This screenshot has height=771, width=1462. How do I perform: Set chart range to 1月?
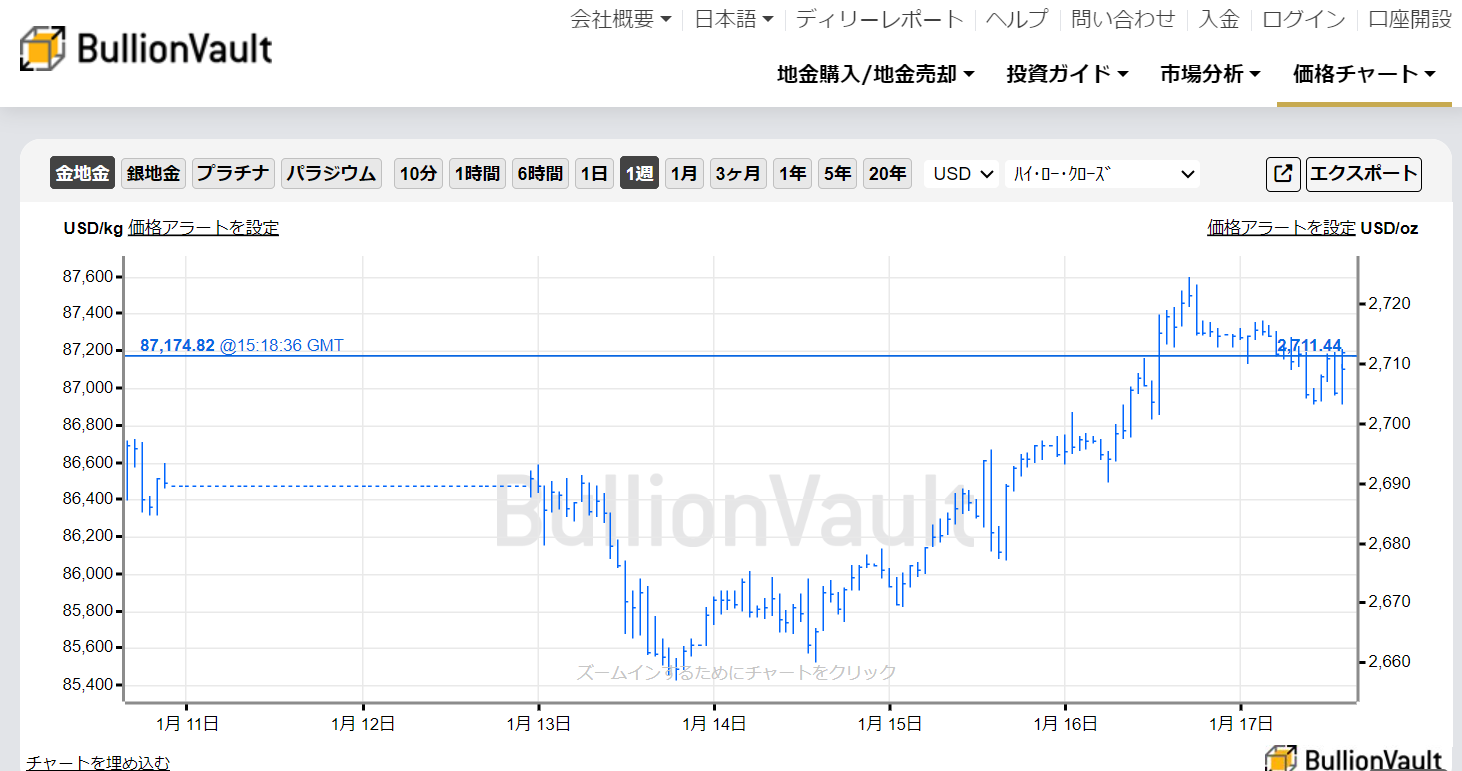tap(684, 174)
